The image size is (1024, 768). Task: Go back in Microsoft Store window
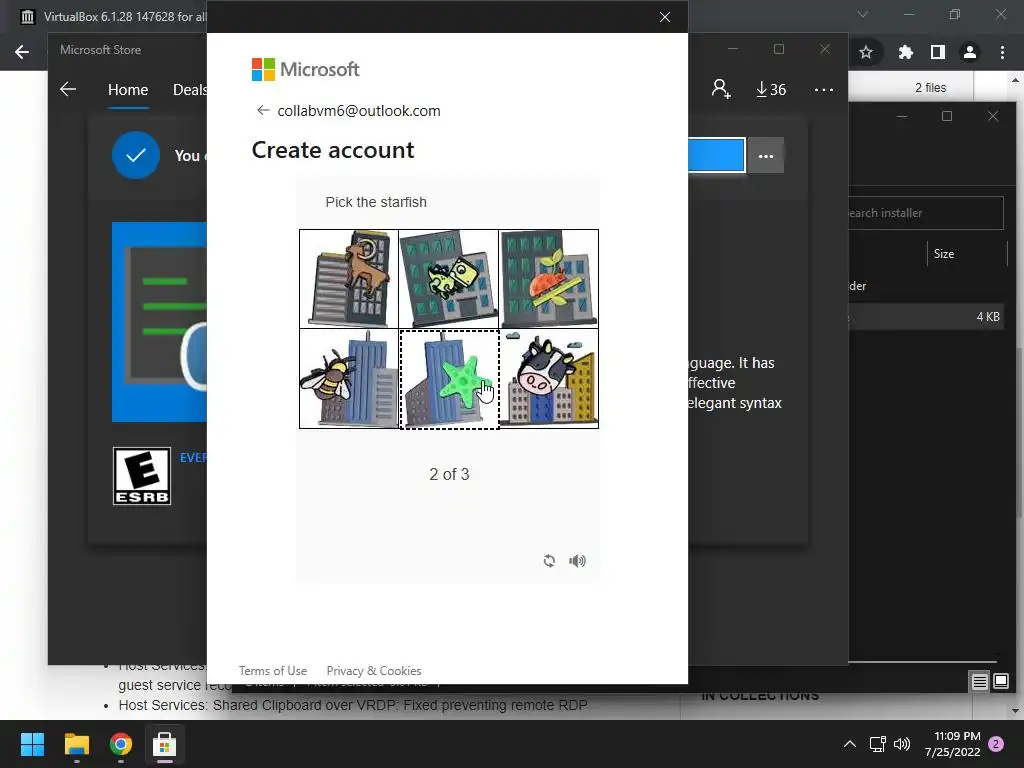click(68, 89)
